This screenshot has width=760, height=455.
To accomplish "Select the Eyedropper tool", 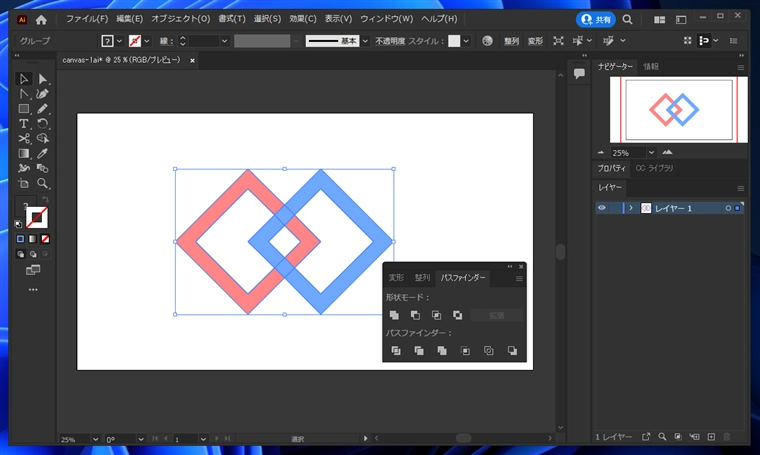I will tap(42, 154).
